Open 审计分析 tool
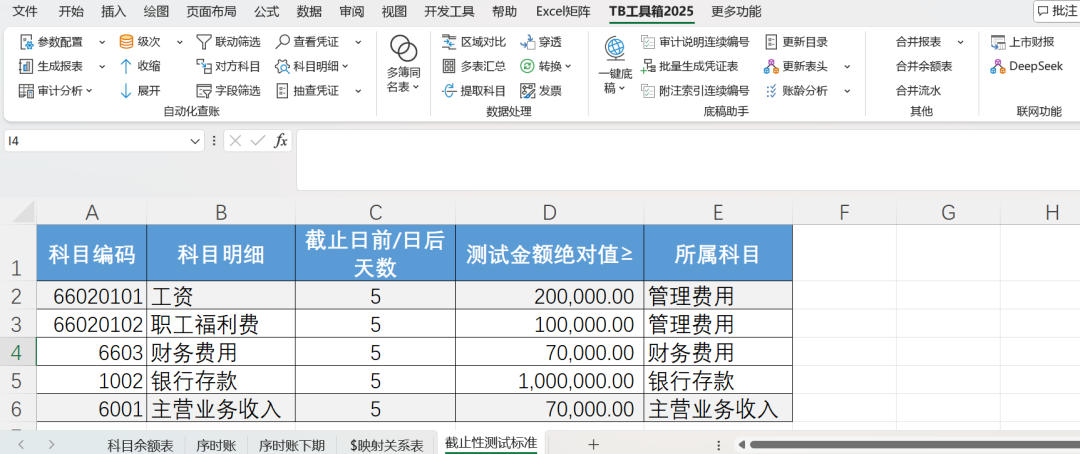The width and height of the screenshot is (1080, 454). (55, 90)
